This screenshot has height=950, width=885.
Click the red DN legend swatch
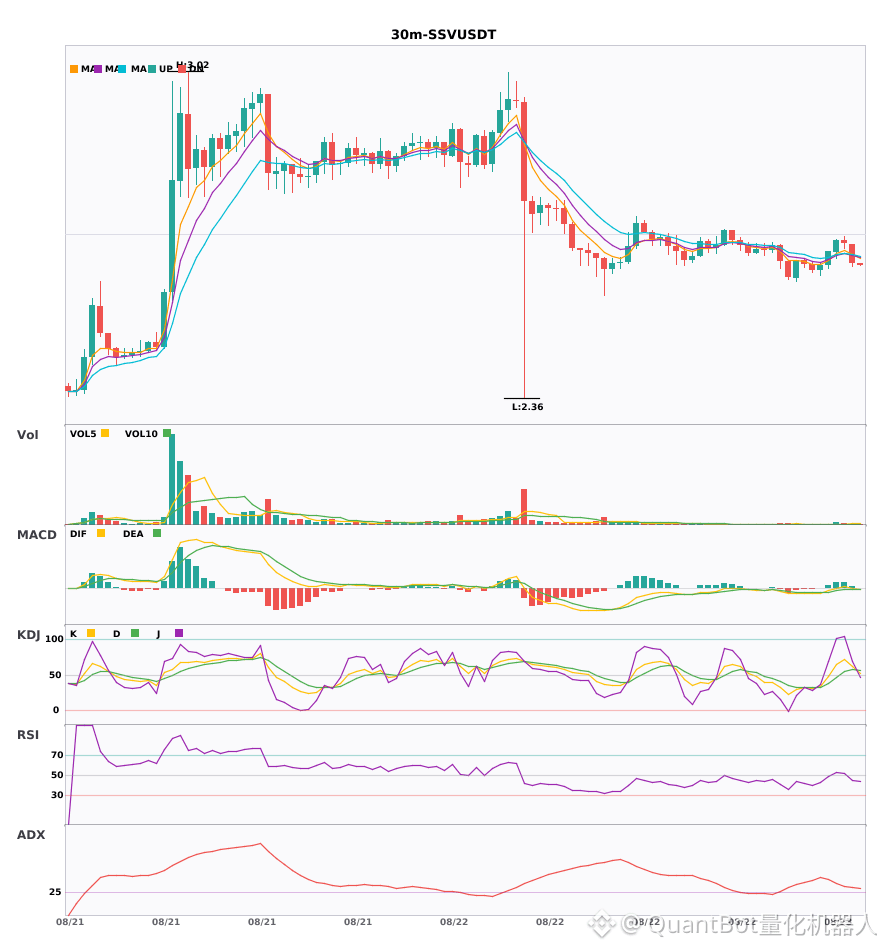pyautogui.click(x=182, y=69)
